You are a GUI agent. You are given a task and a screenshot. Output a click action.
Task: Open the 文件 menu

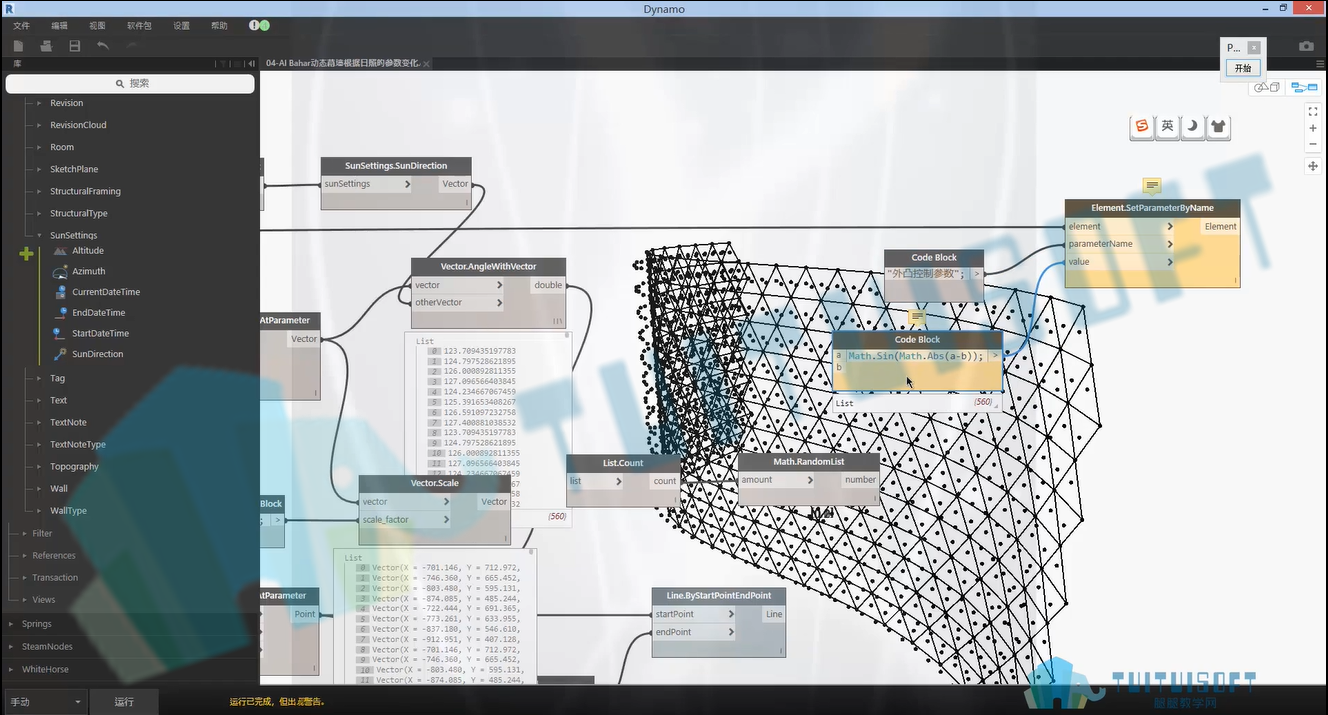(21, 25)
